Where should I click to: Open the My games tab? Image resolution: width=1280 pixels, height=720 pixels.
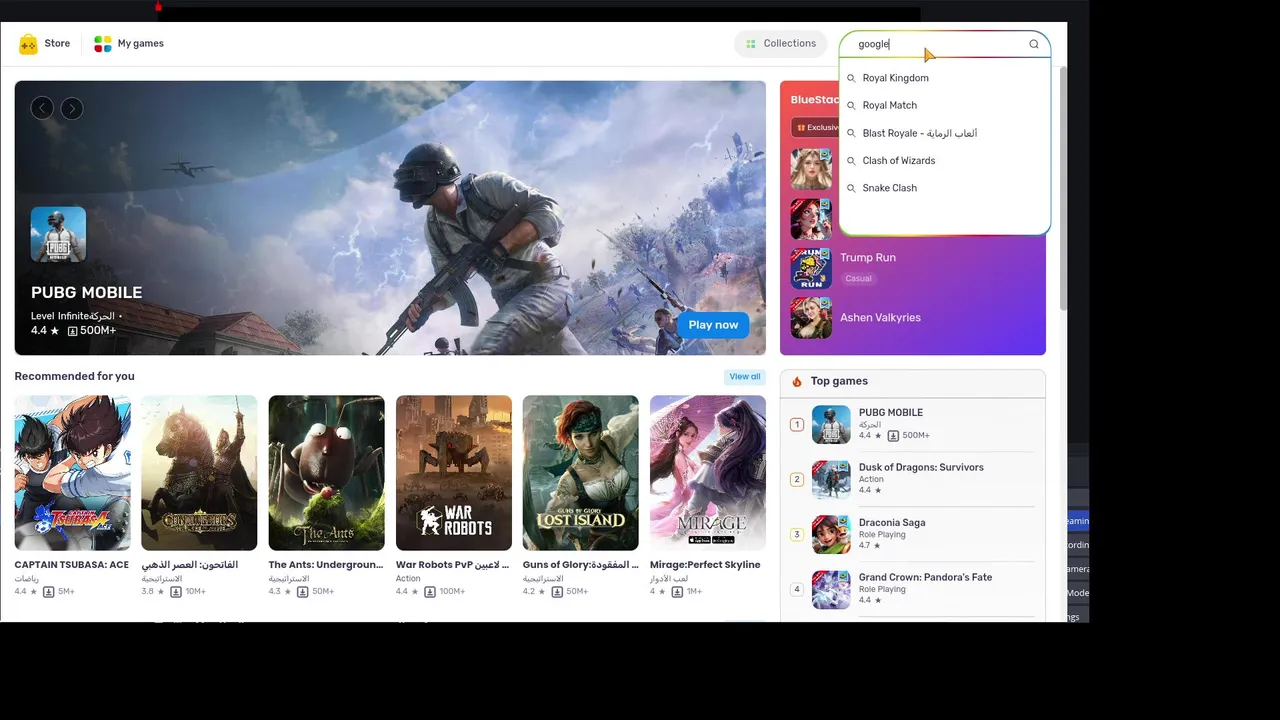point(129,44)
